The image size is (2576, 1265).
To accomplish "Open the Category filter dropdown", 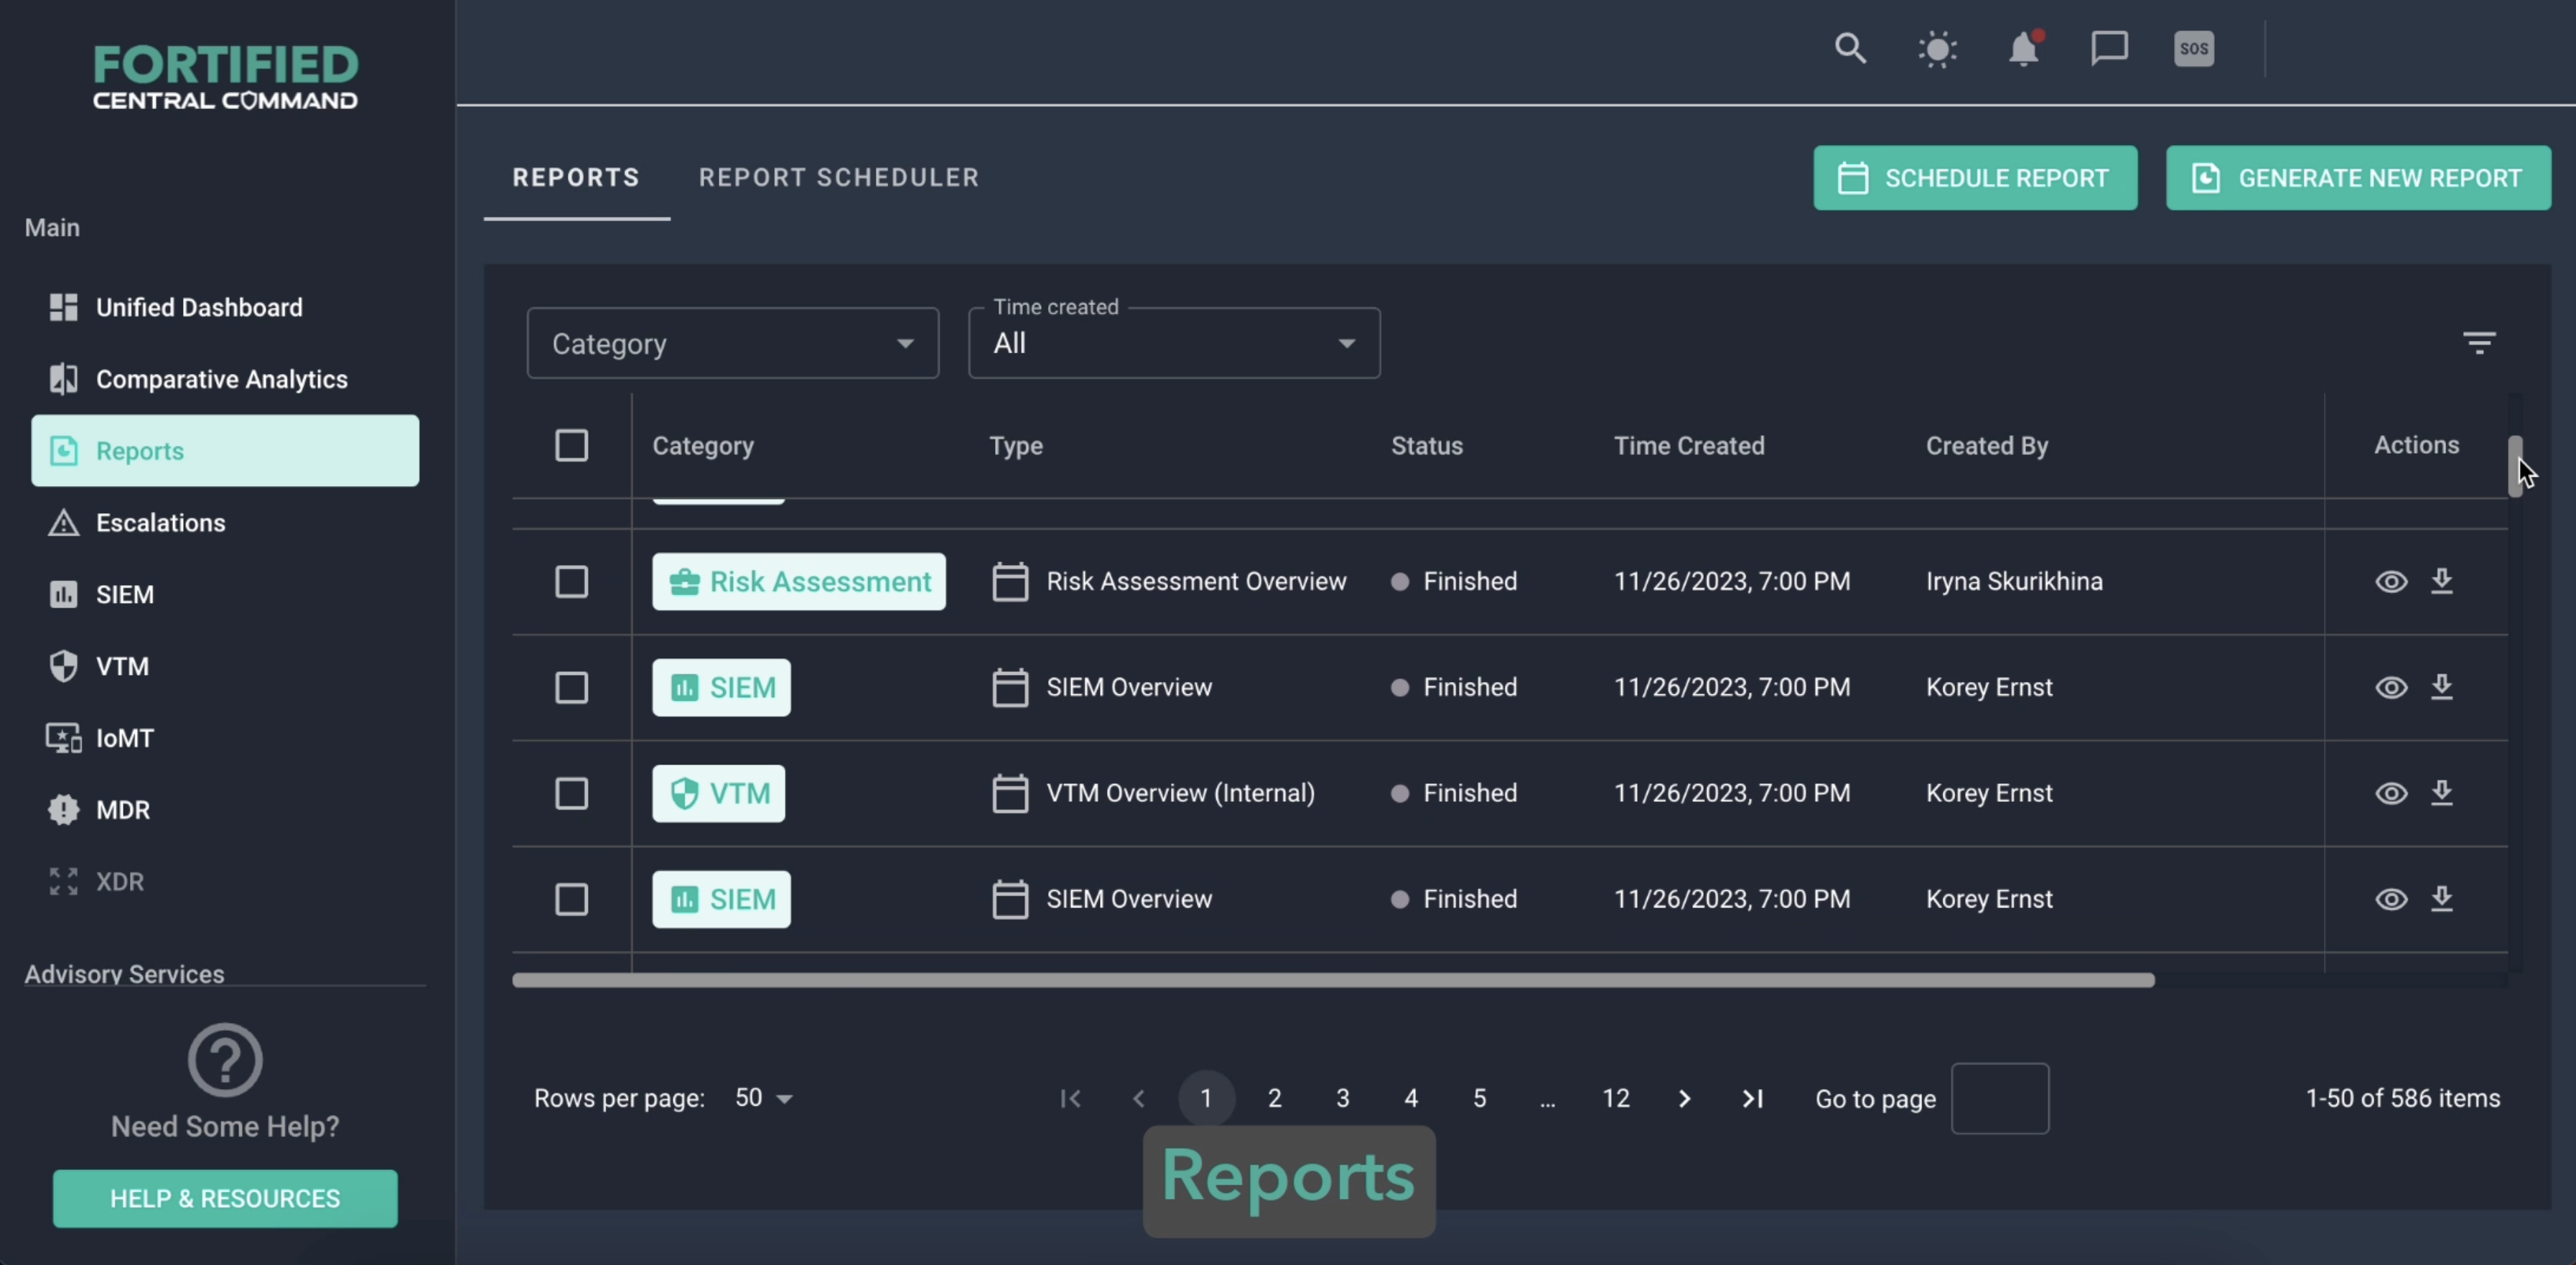I will (x=732, y=343).
